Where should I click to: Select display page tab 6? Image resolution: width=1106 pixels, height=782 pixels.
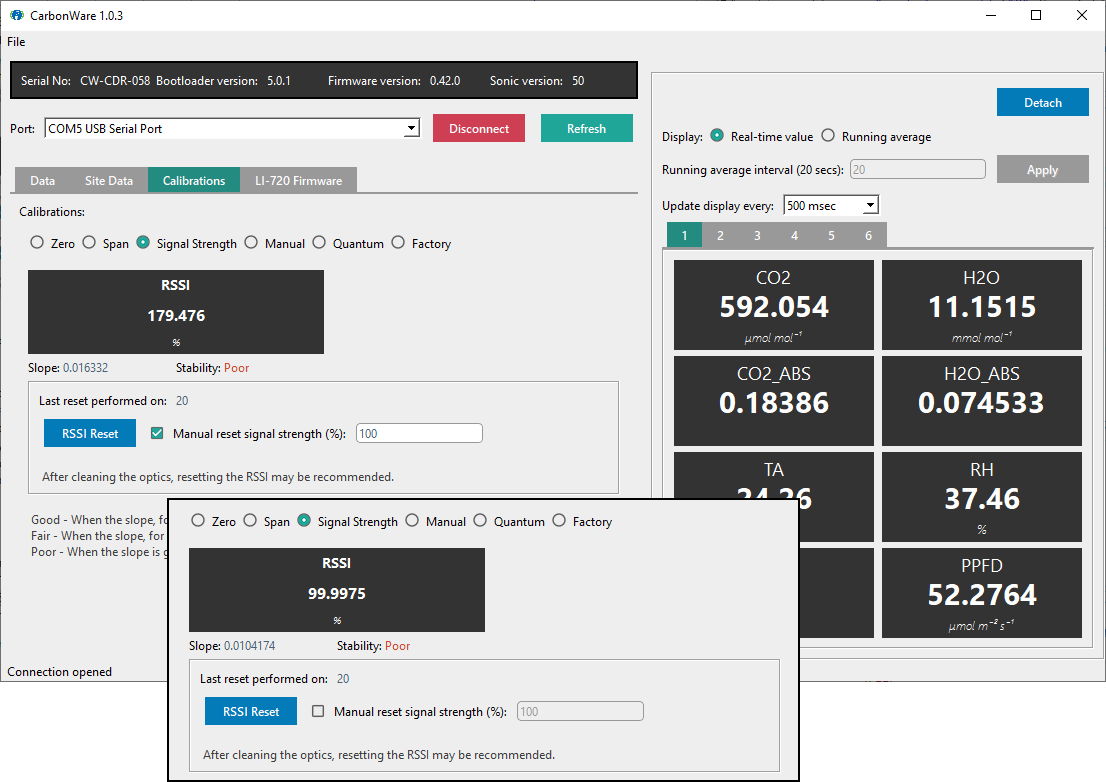(x=868, y=236)
